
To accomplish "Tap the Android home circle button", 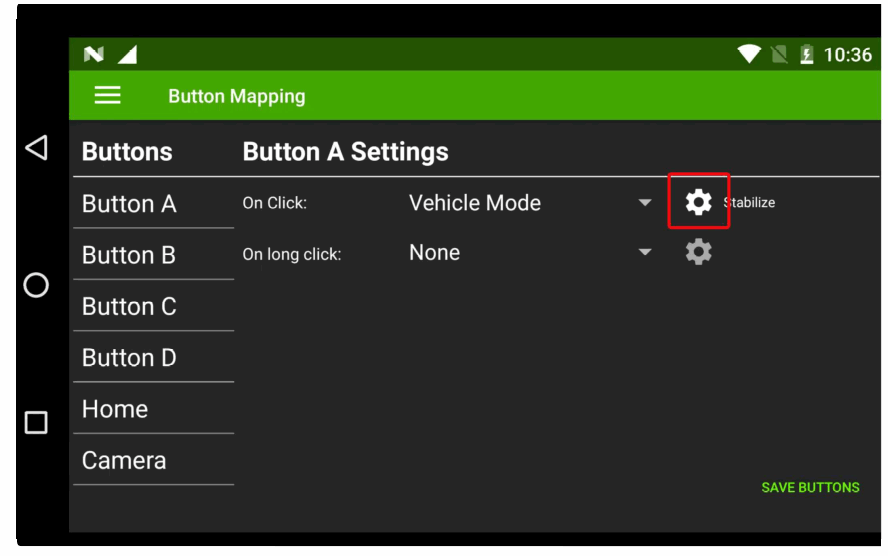I will (36, 286).
